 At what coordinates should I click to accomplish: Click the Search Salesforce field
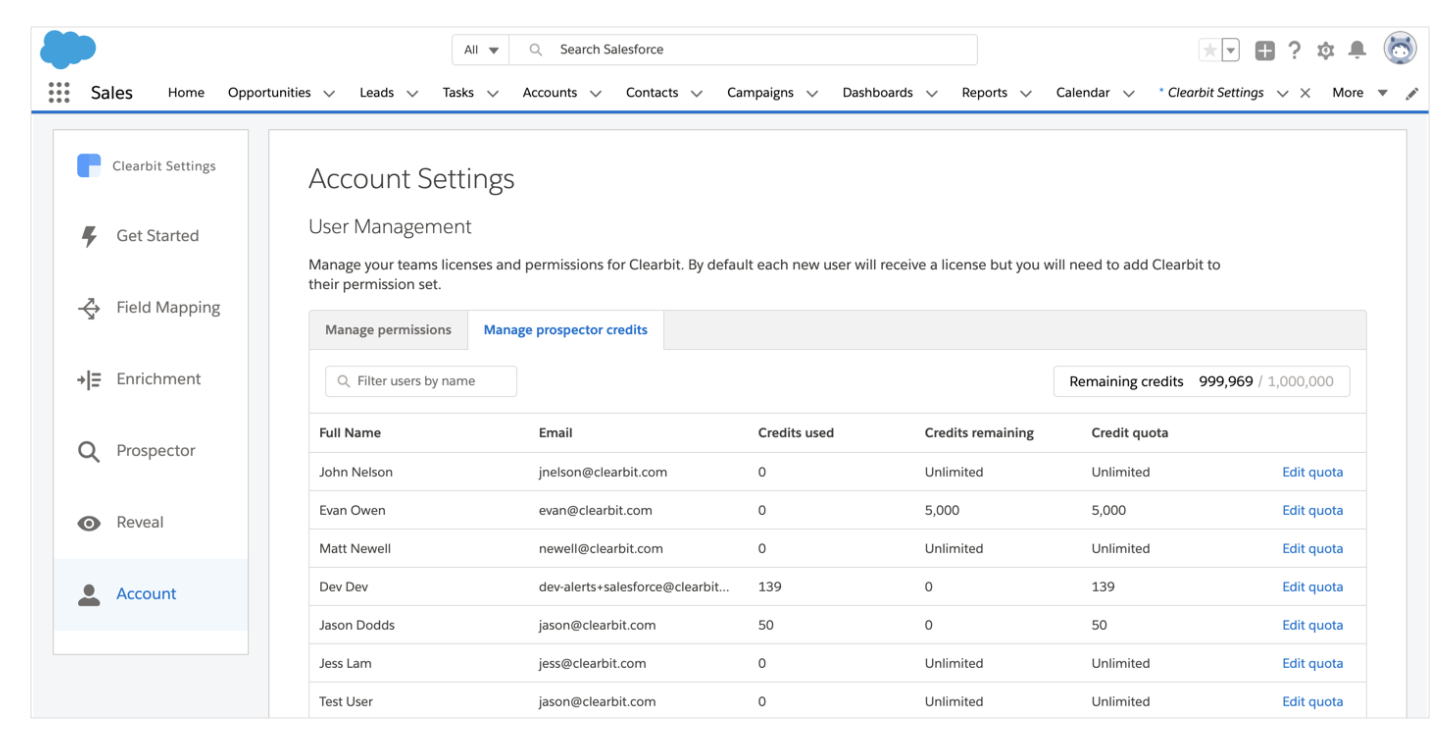tap(743, 50)
